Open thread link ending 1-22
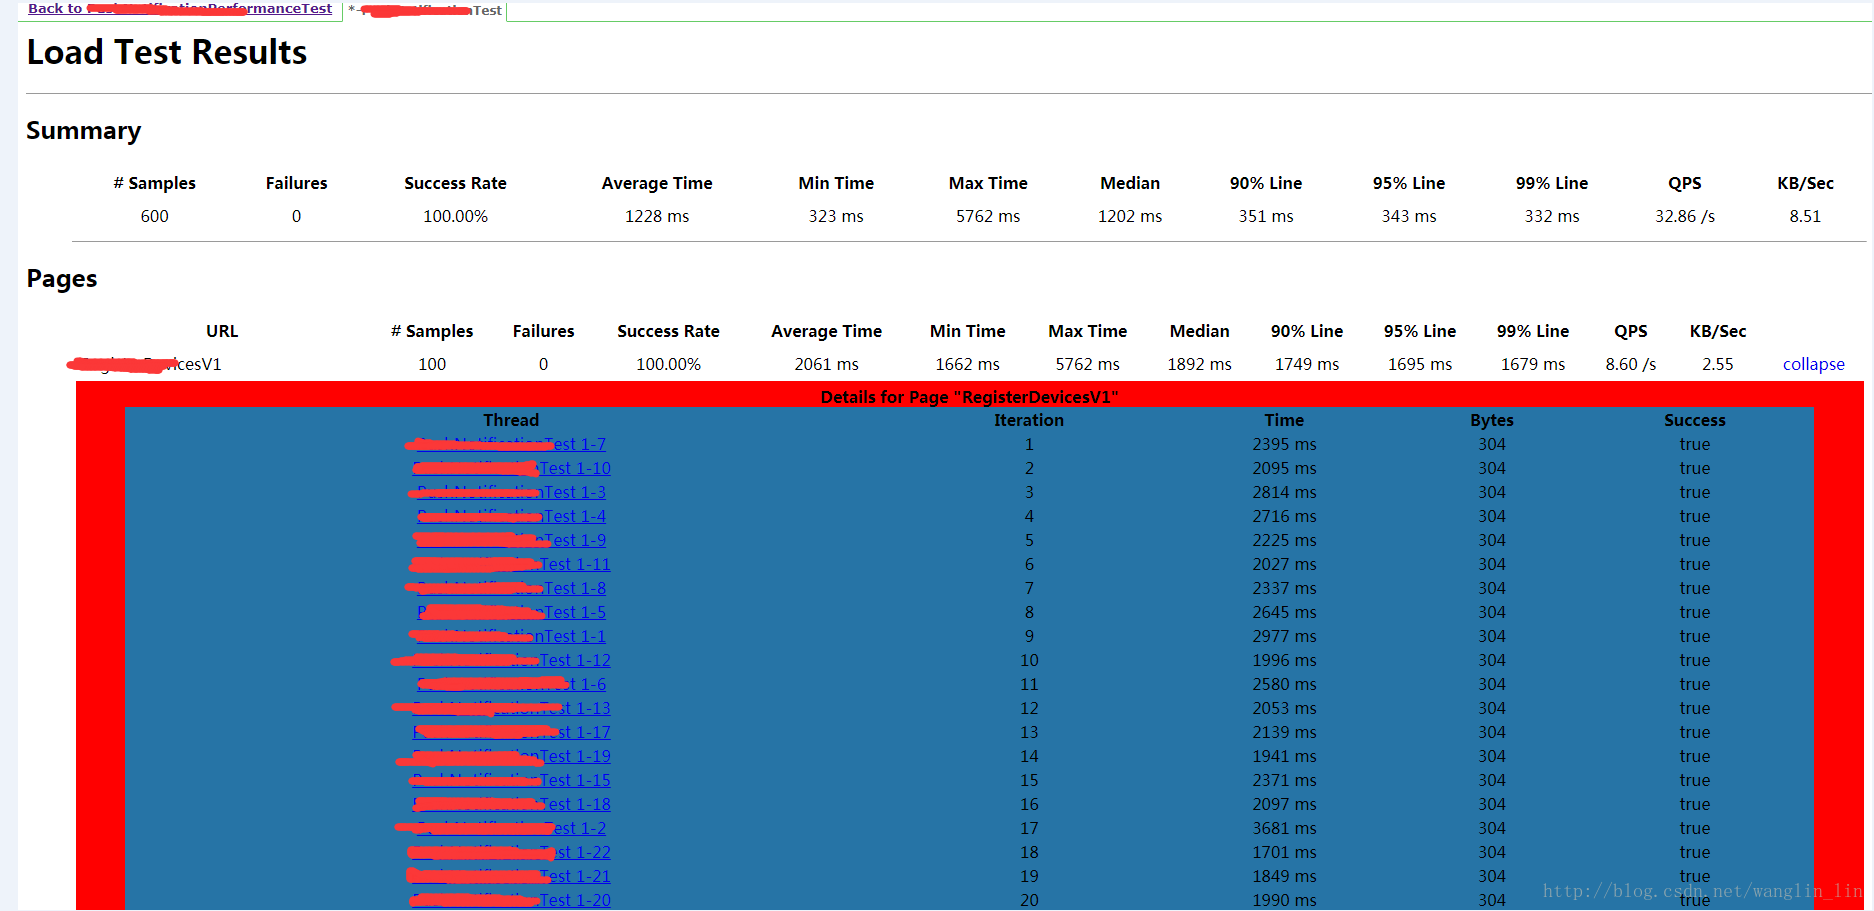Viewport: 1874px width, 911px height. click(x=511, y=852)
